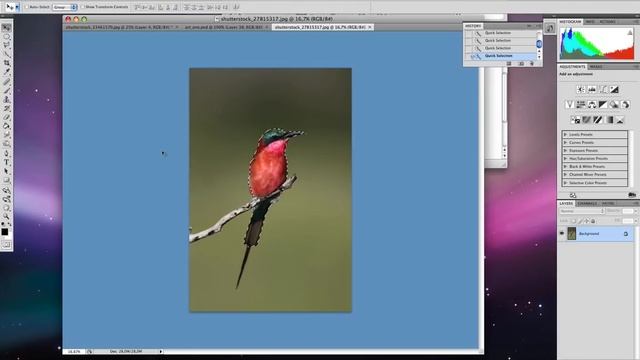
Task: Select the Brush tool
Action: (x=7, y=90)
